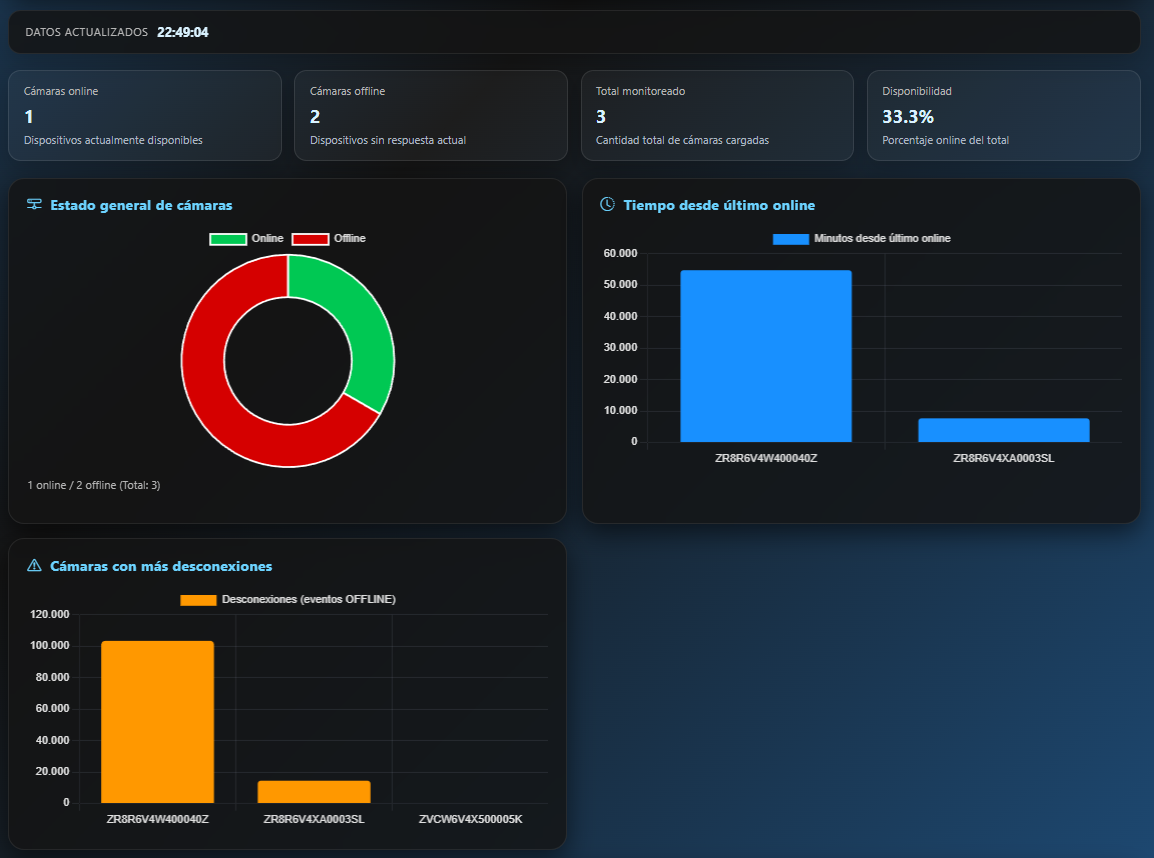This screenshot has height=858, width=1154.
Task: Click the warning triangle icon beside Cámaras con más desconexiones
Action: [x=34, y=566]
